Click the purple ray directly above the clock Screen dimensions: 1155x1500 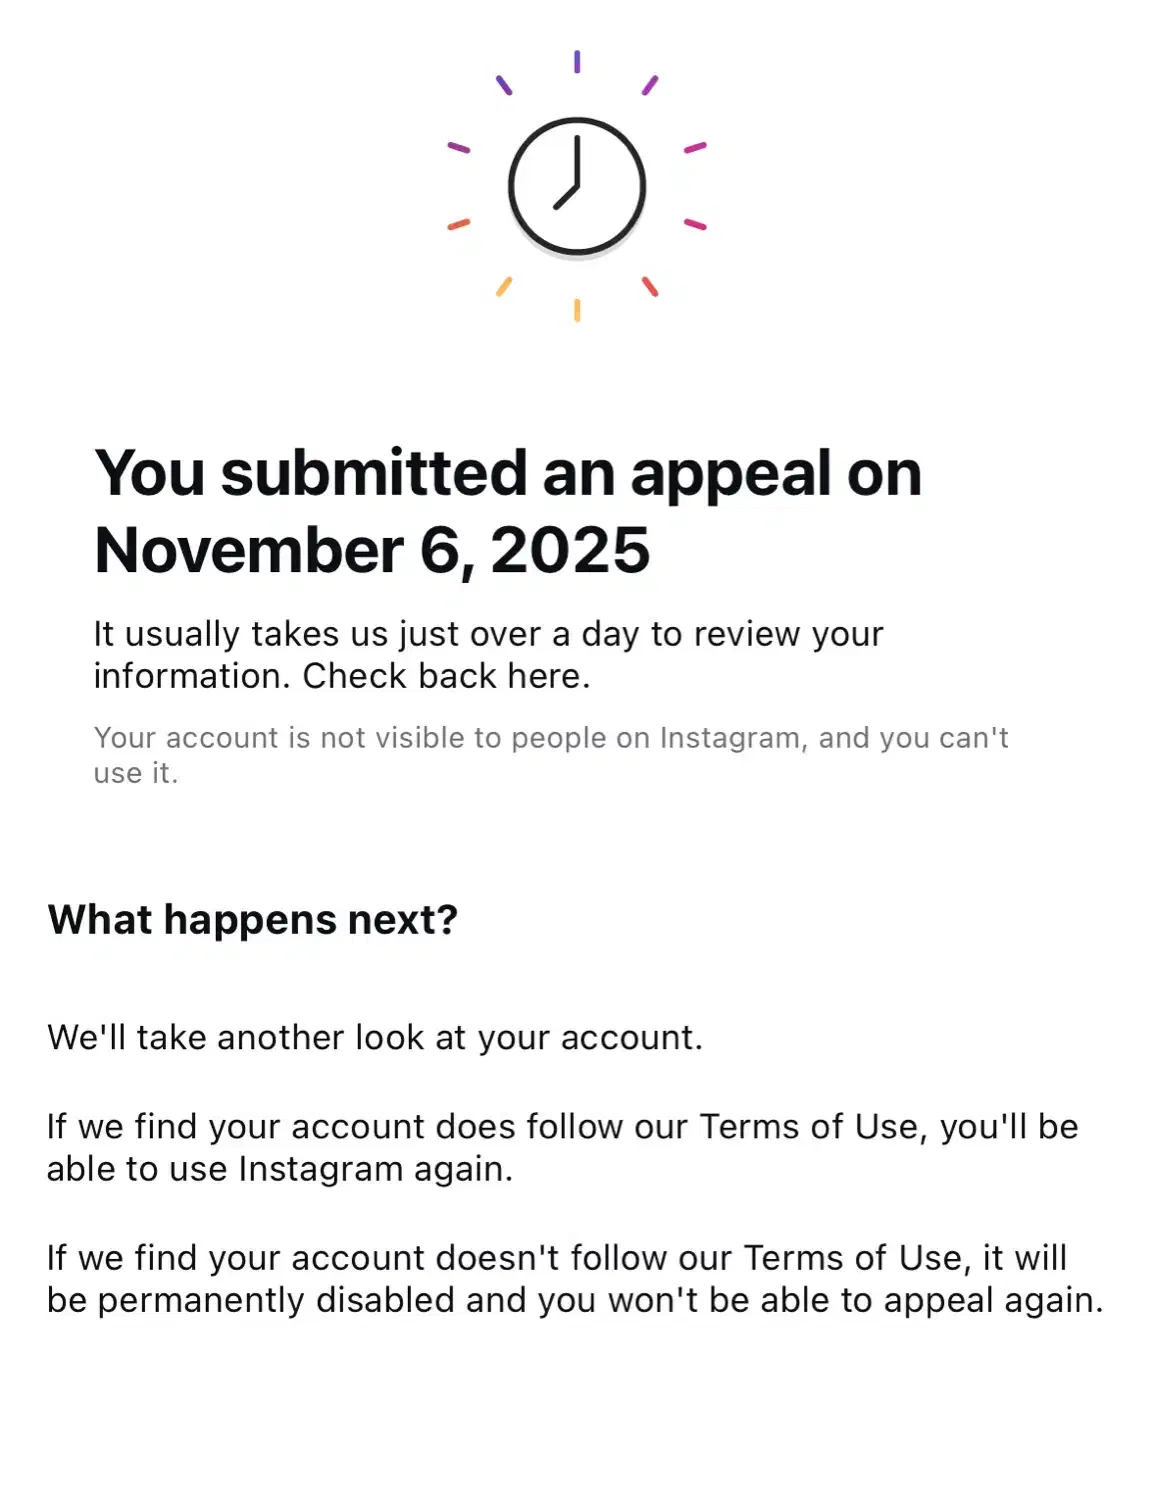coord(577,62)
